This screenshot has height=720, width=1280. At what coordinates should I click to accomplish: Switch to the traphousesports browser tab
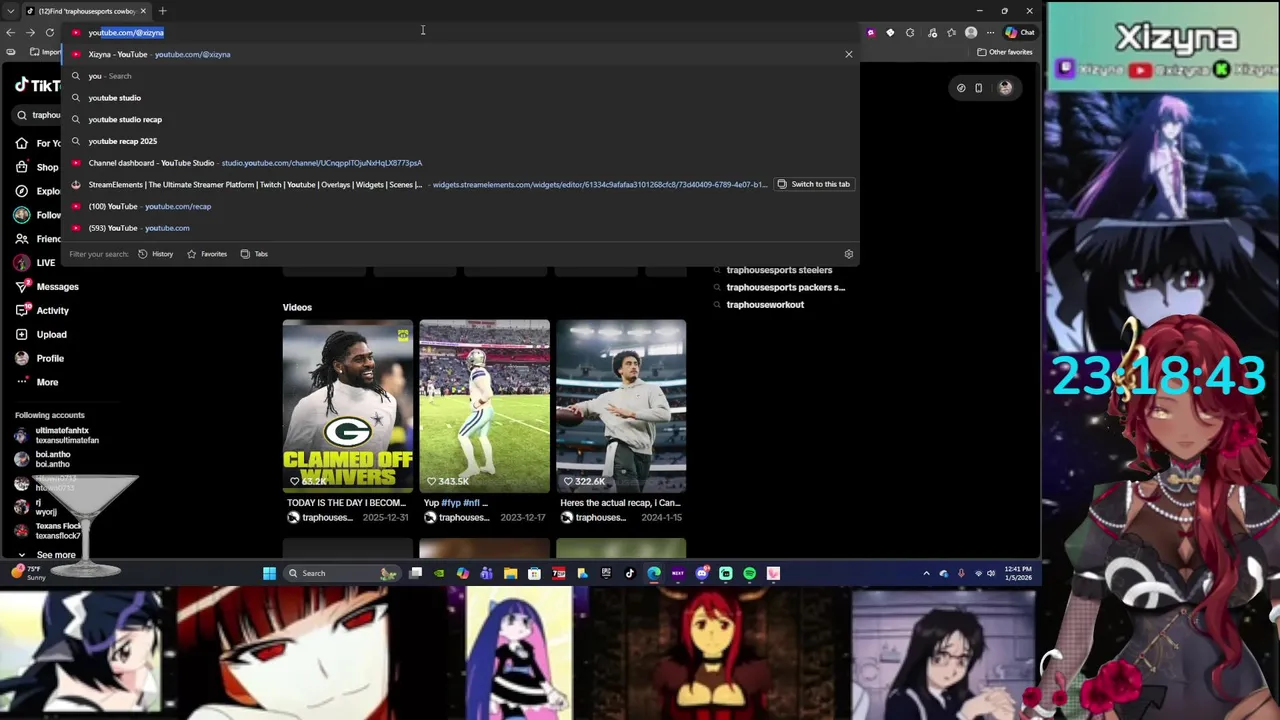[x=88, y=11]
